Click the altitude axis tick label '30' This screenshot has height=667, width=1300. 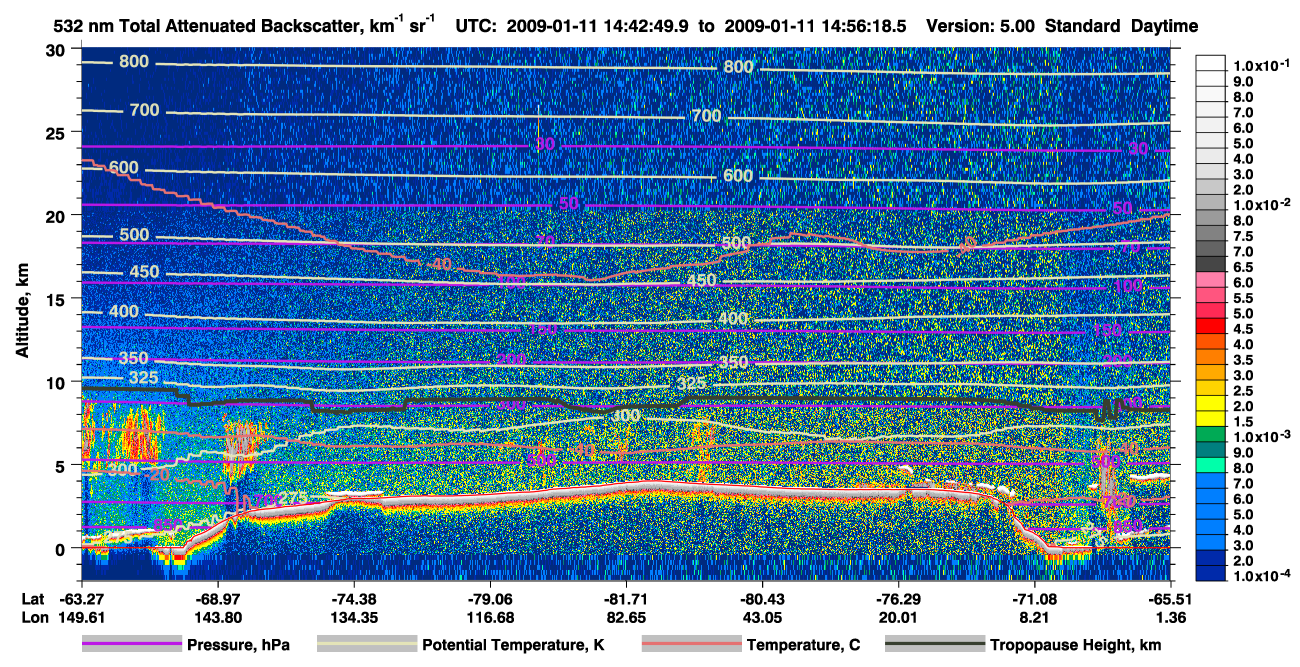pos(56,50)
